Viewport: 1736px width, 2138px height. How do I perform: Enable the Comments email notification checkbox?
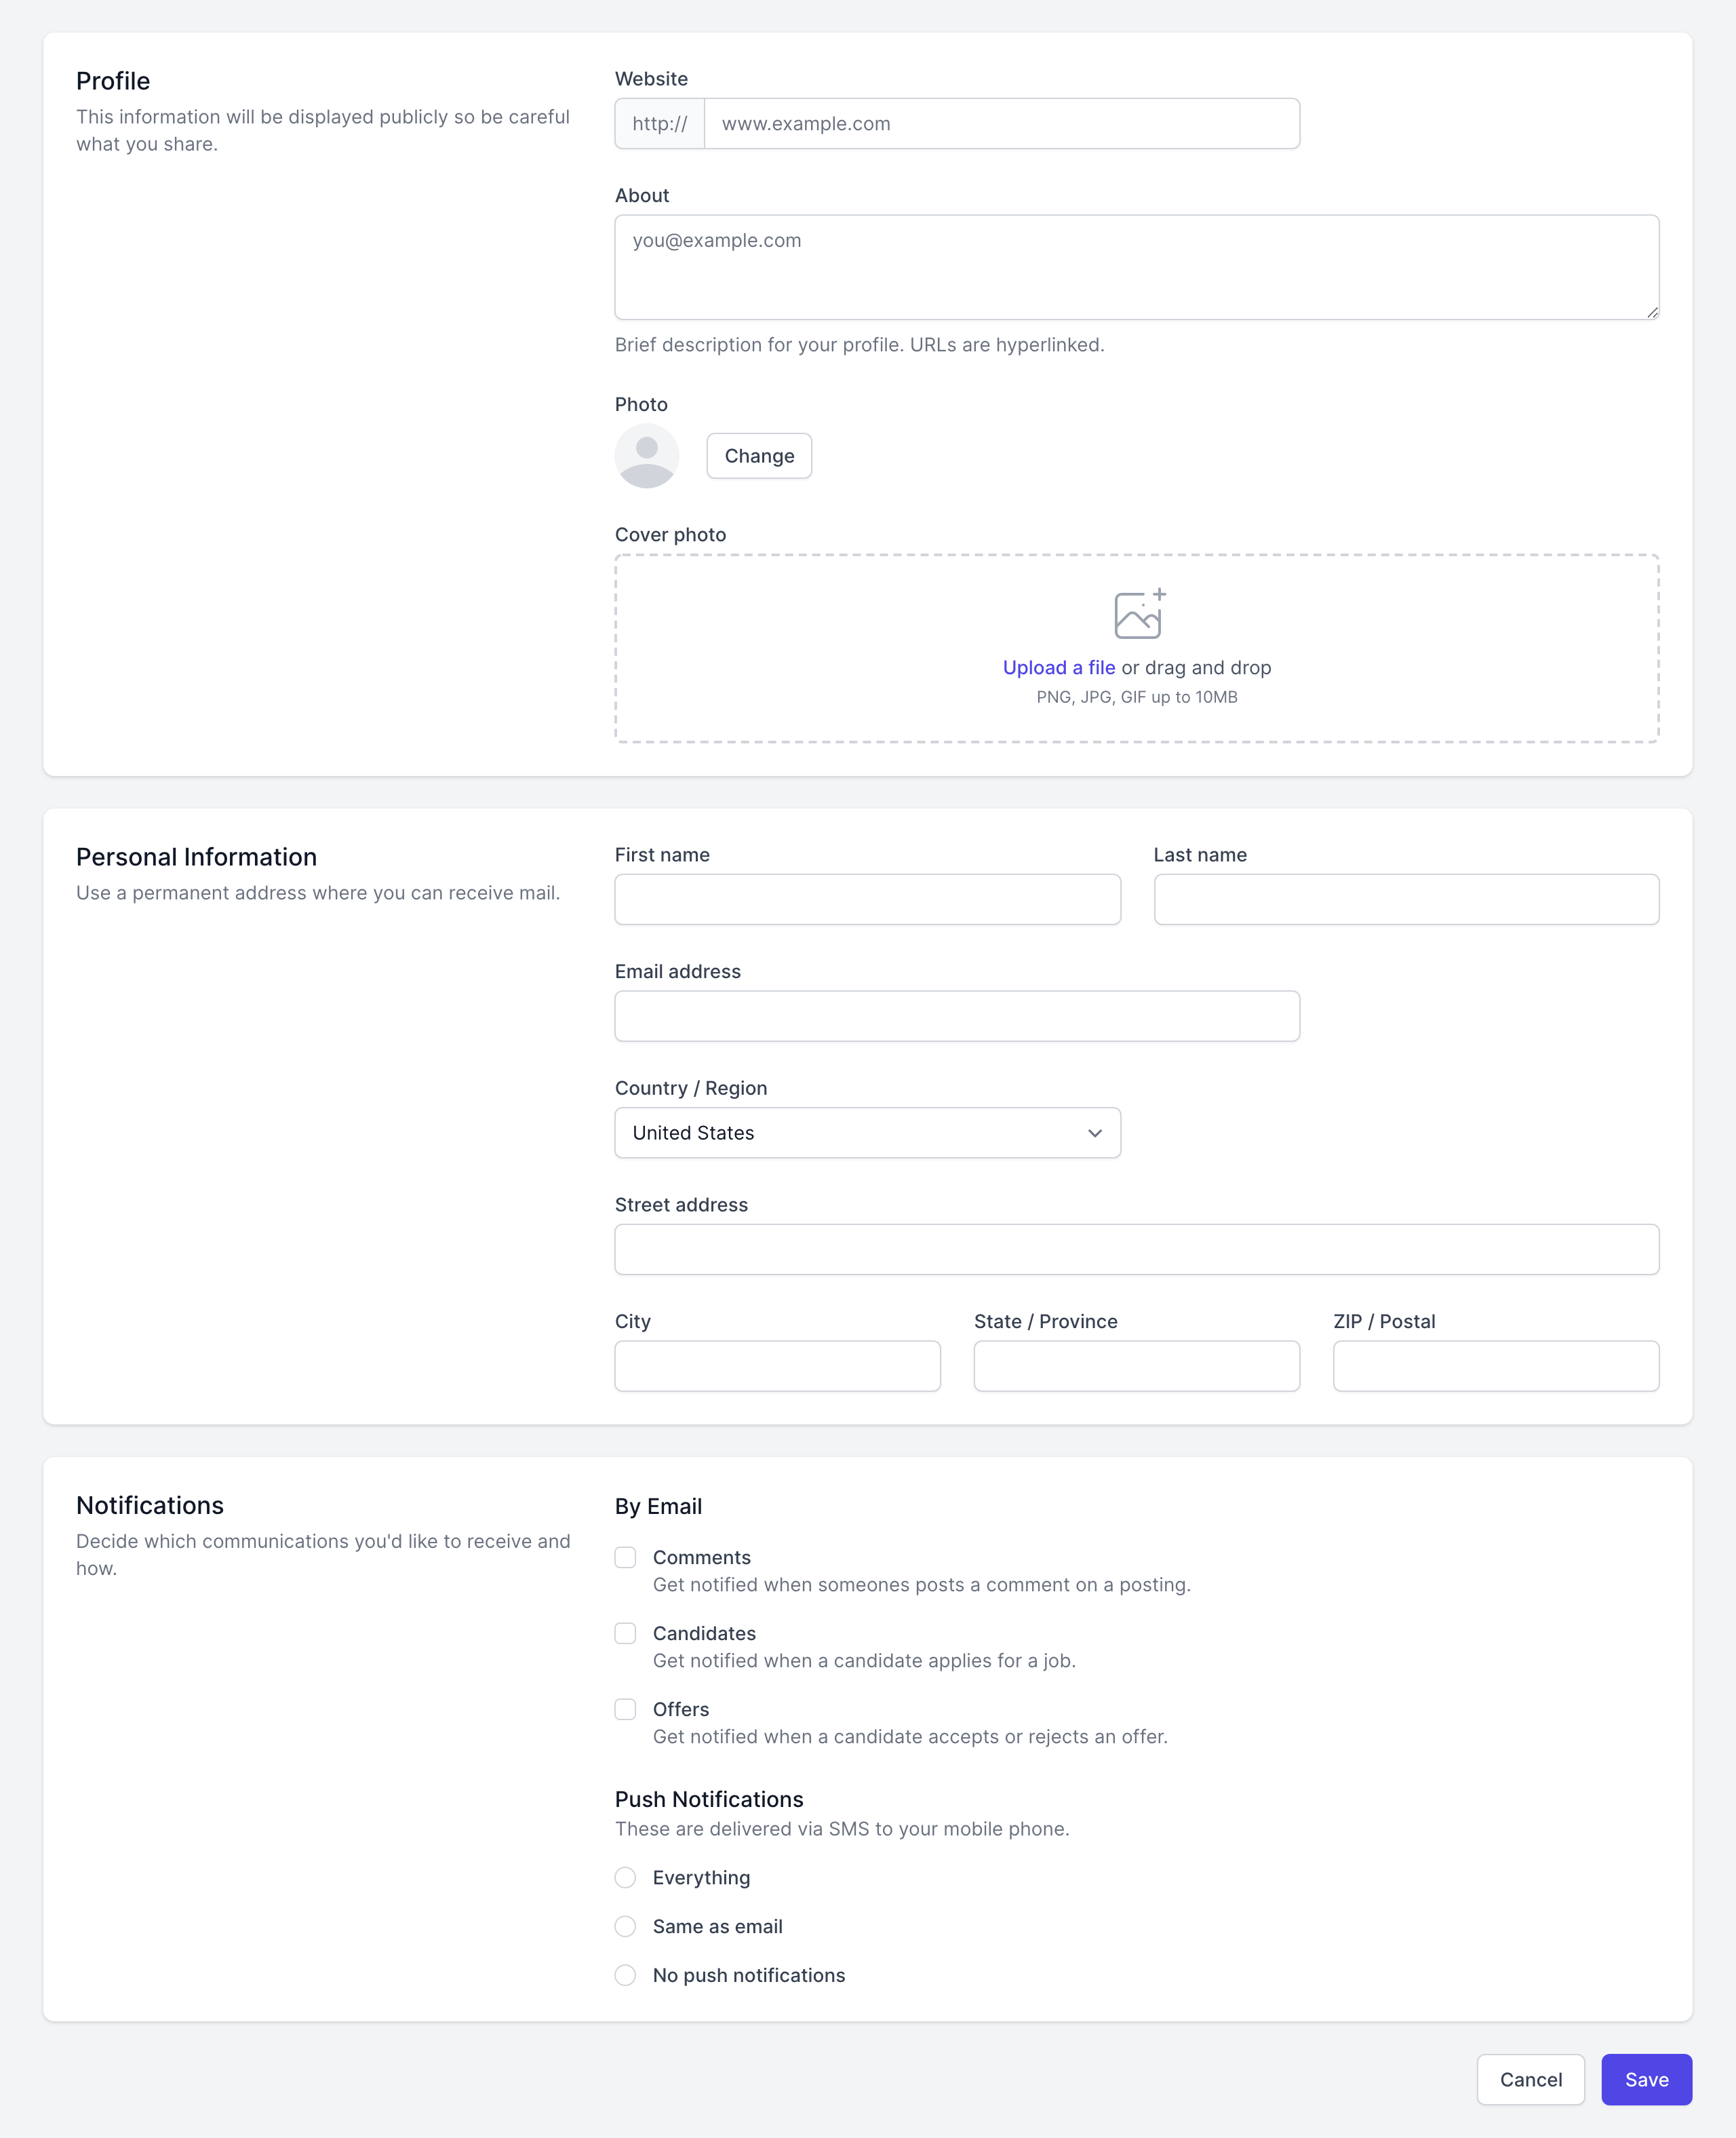625,1557
